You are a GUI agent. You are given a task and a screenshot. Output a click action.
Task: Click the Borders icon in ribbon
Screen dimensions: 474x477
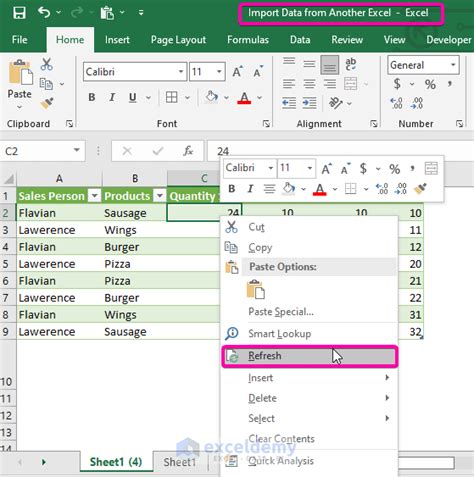pyautogui.click(x=172, y=97)
